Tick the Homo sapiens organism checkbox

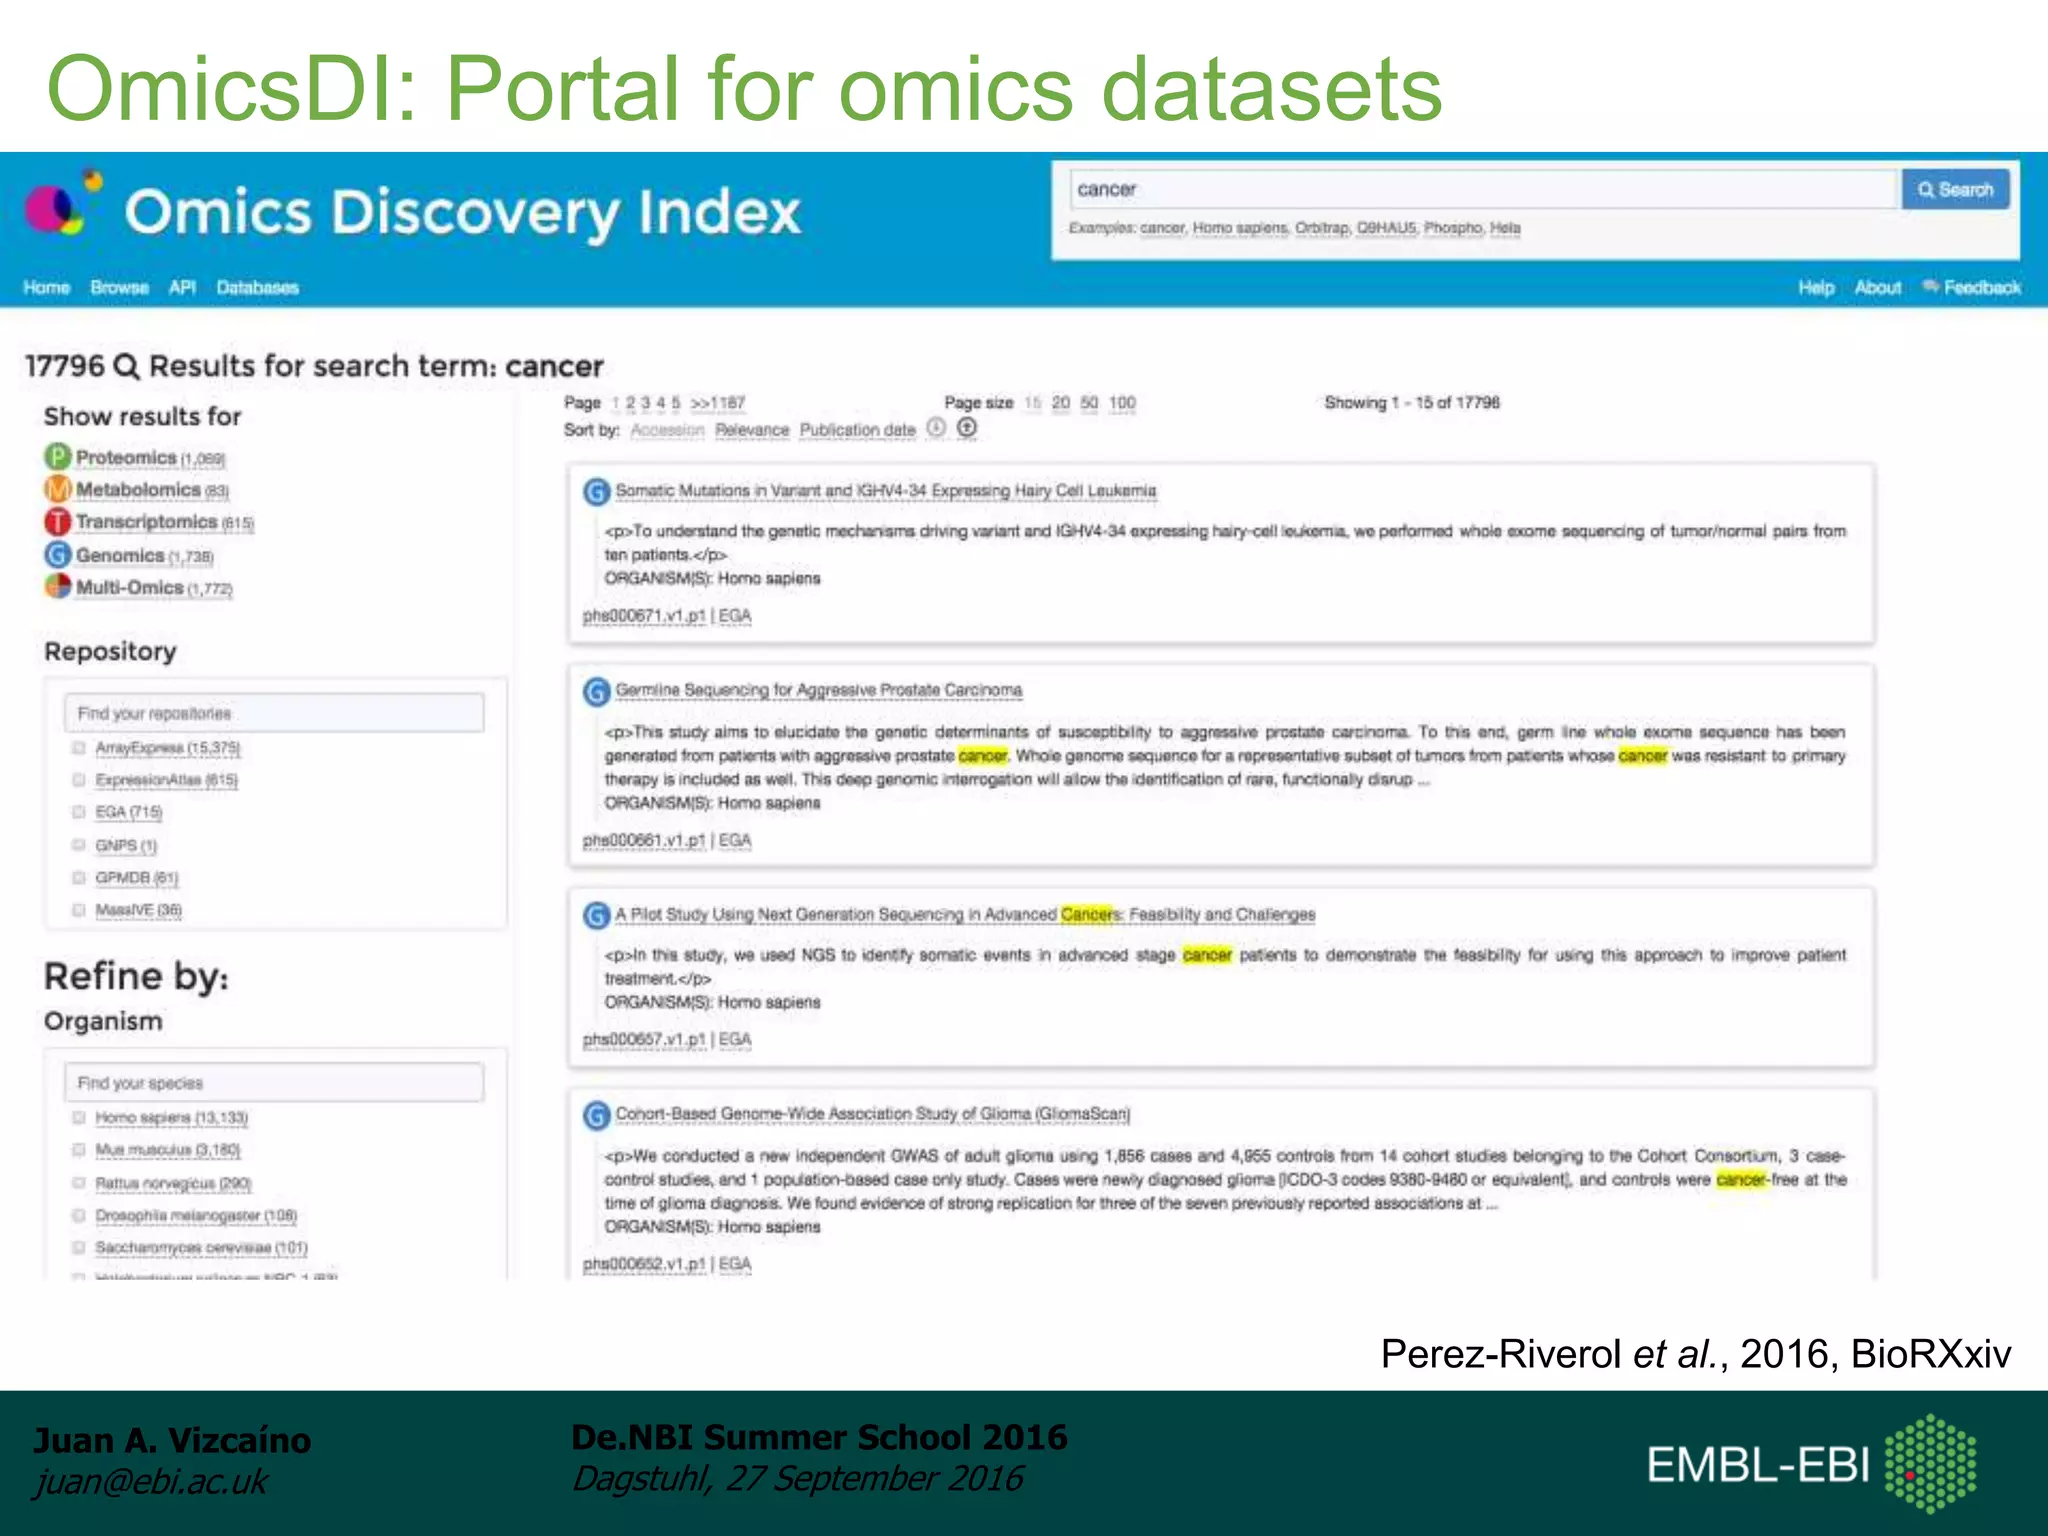coord(78,1117)
